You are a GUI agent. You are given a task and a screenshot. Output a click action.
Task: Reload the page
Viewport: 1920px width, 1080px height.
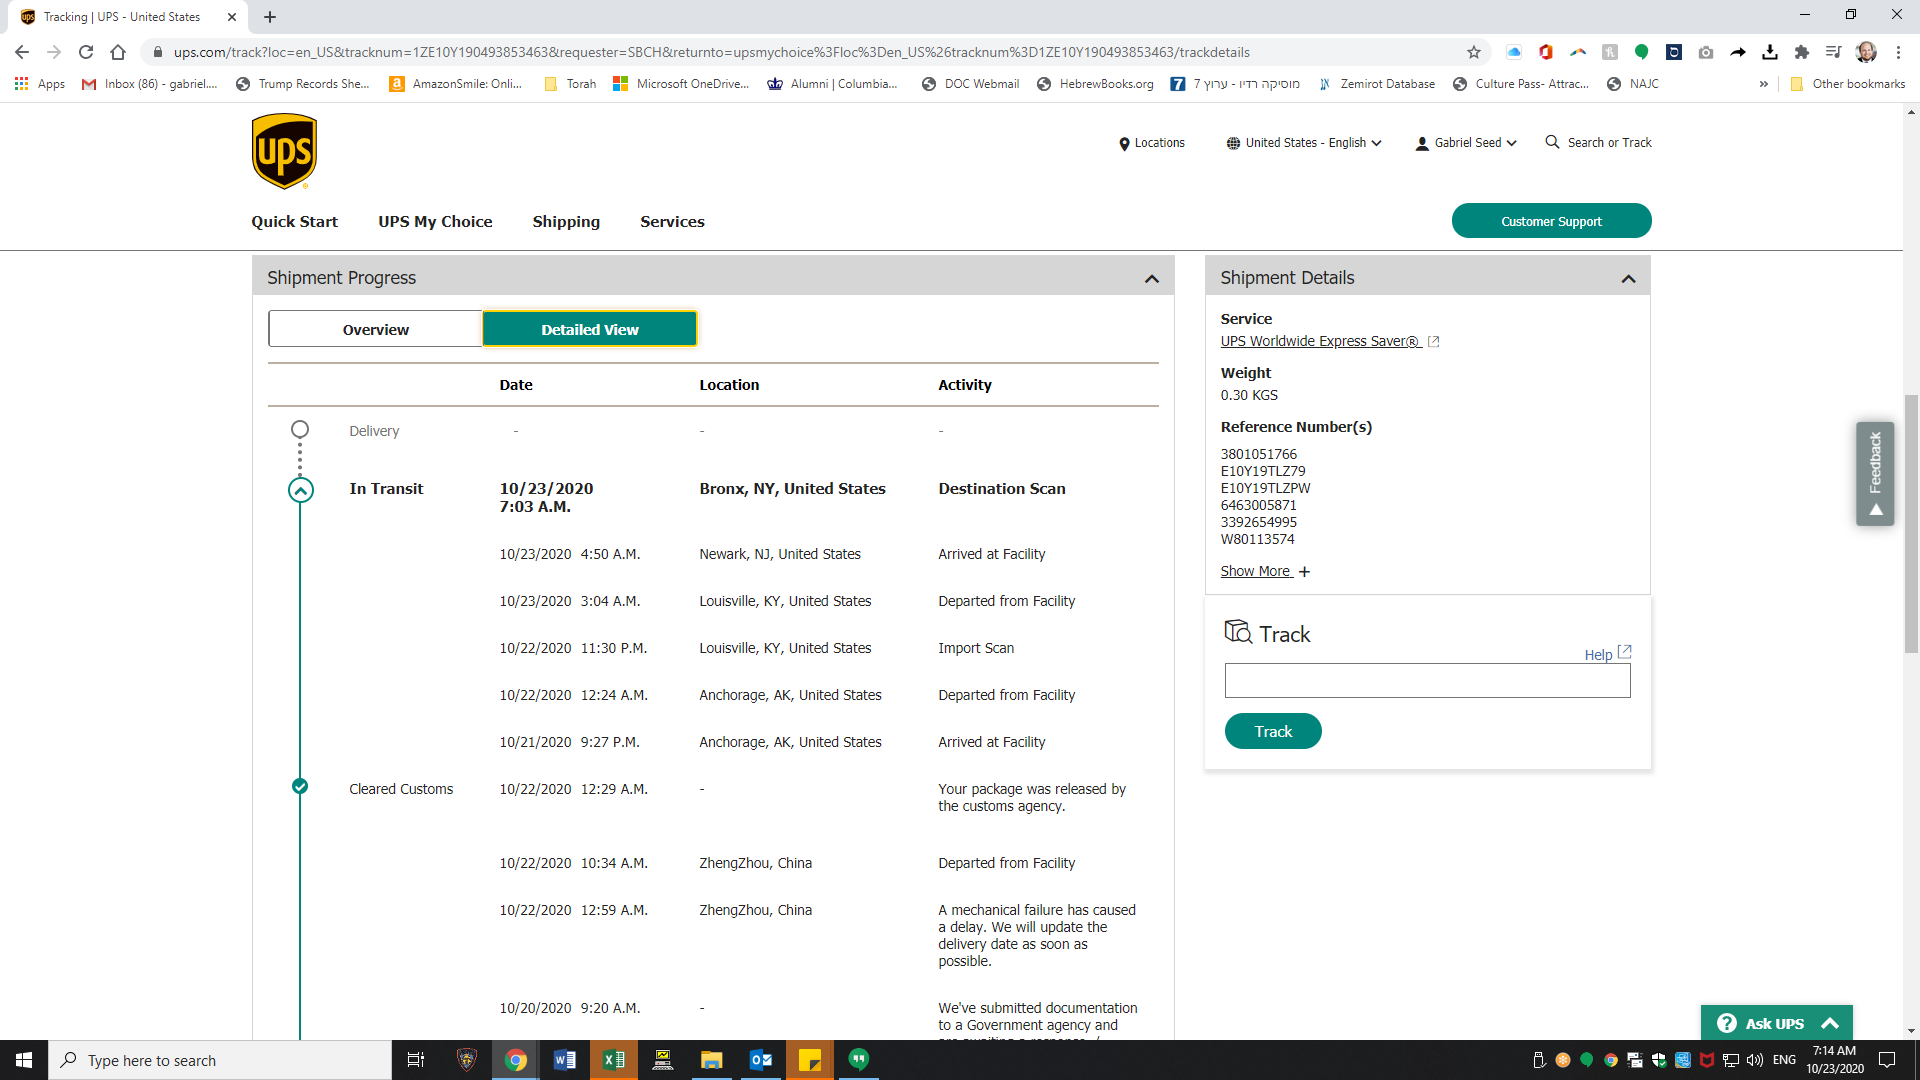click(x=86, y=52)
